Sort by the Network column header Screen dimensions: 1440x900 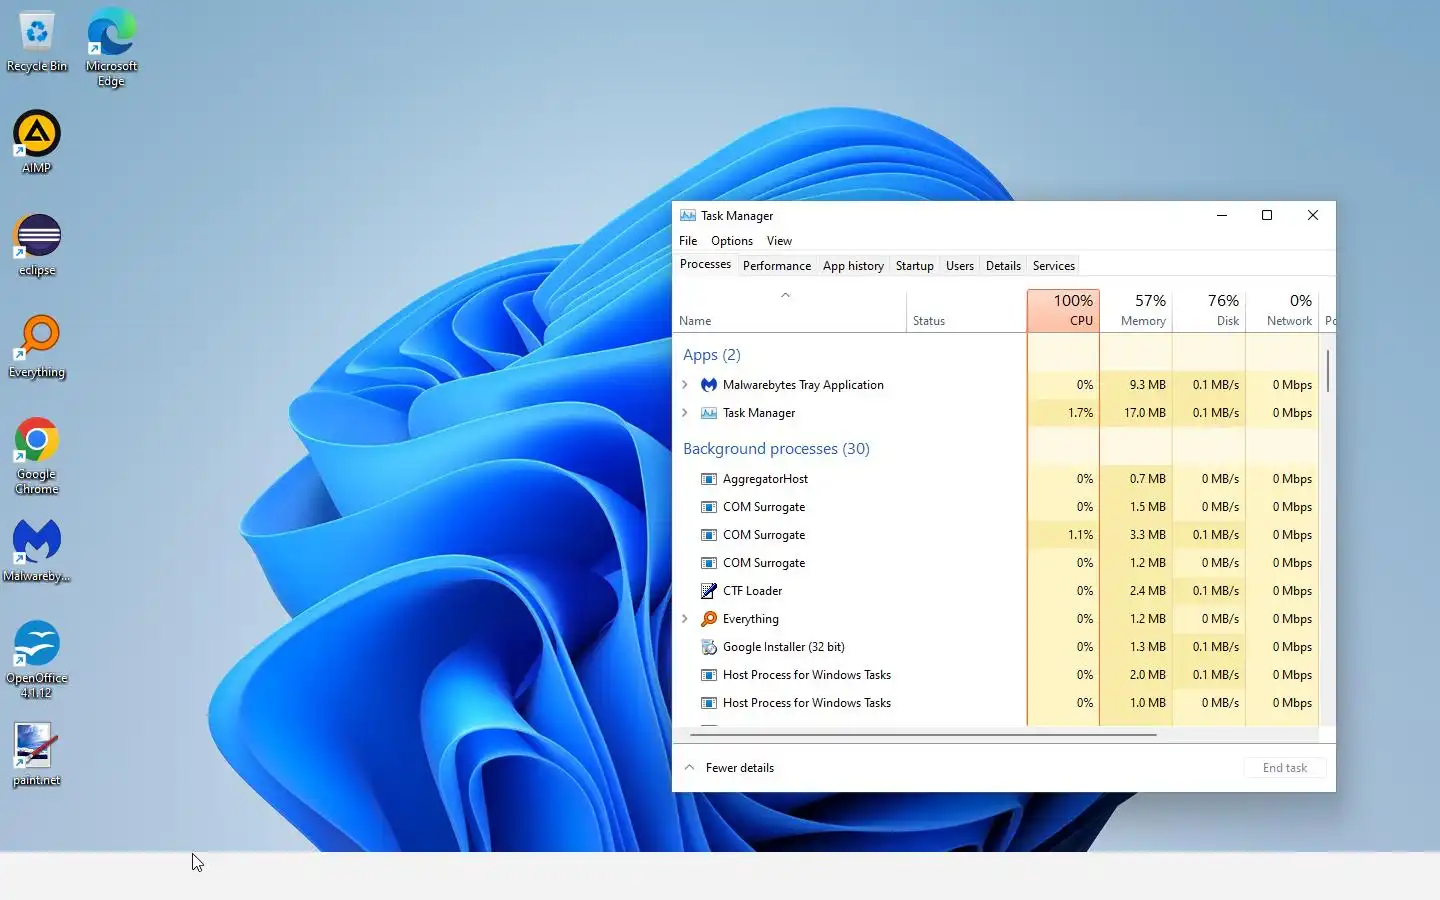coord(1282,311)
